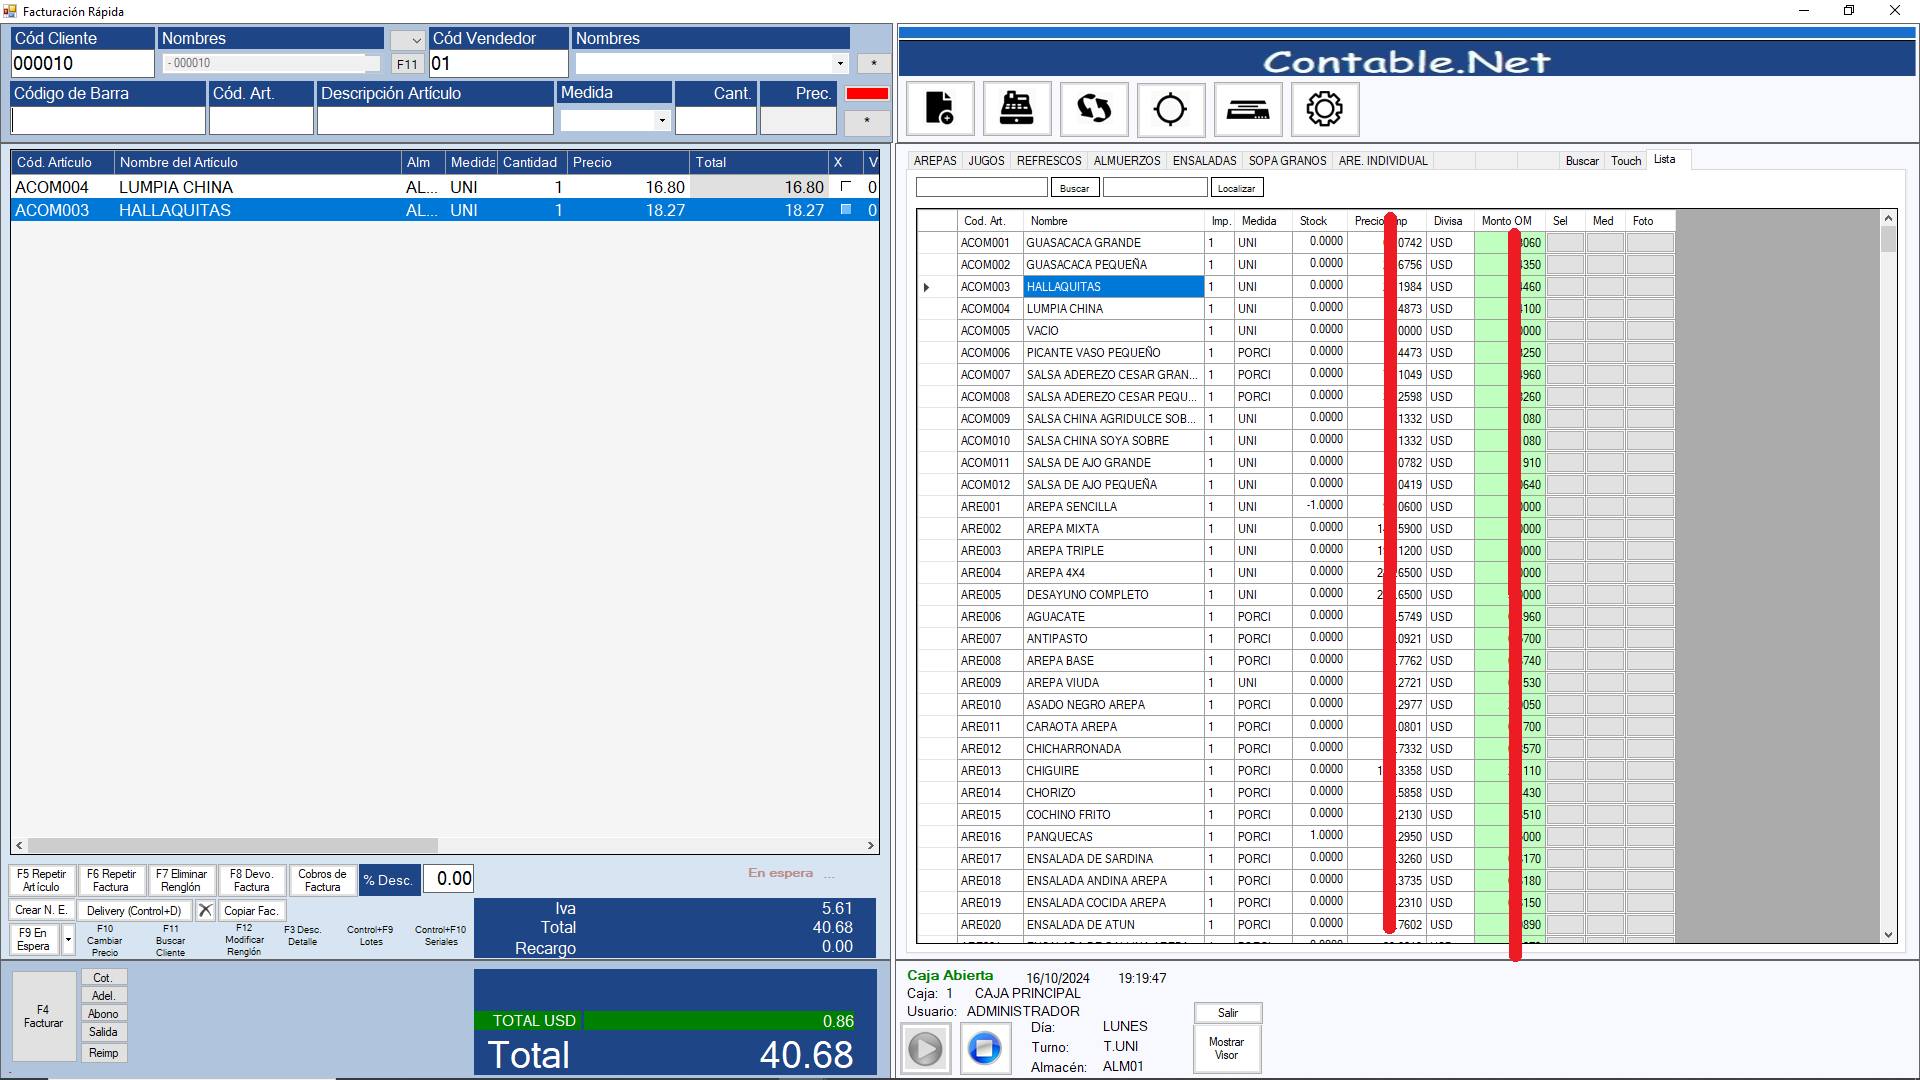This screenshot has width=1920, height=1080.
Task: Switch to the AREPAS tab
Action: (935, 160)
